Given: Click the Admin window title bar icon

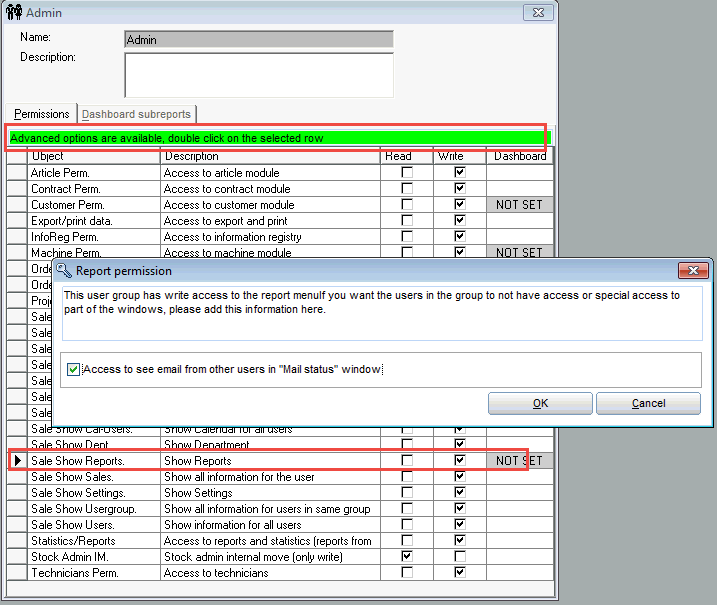Looking at the screenshot, I should click(13, 13).
